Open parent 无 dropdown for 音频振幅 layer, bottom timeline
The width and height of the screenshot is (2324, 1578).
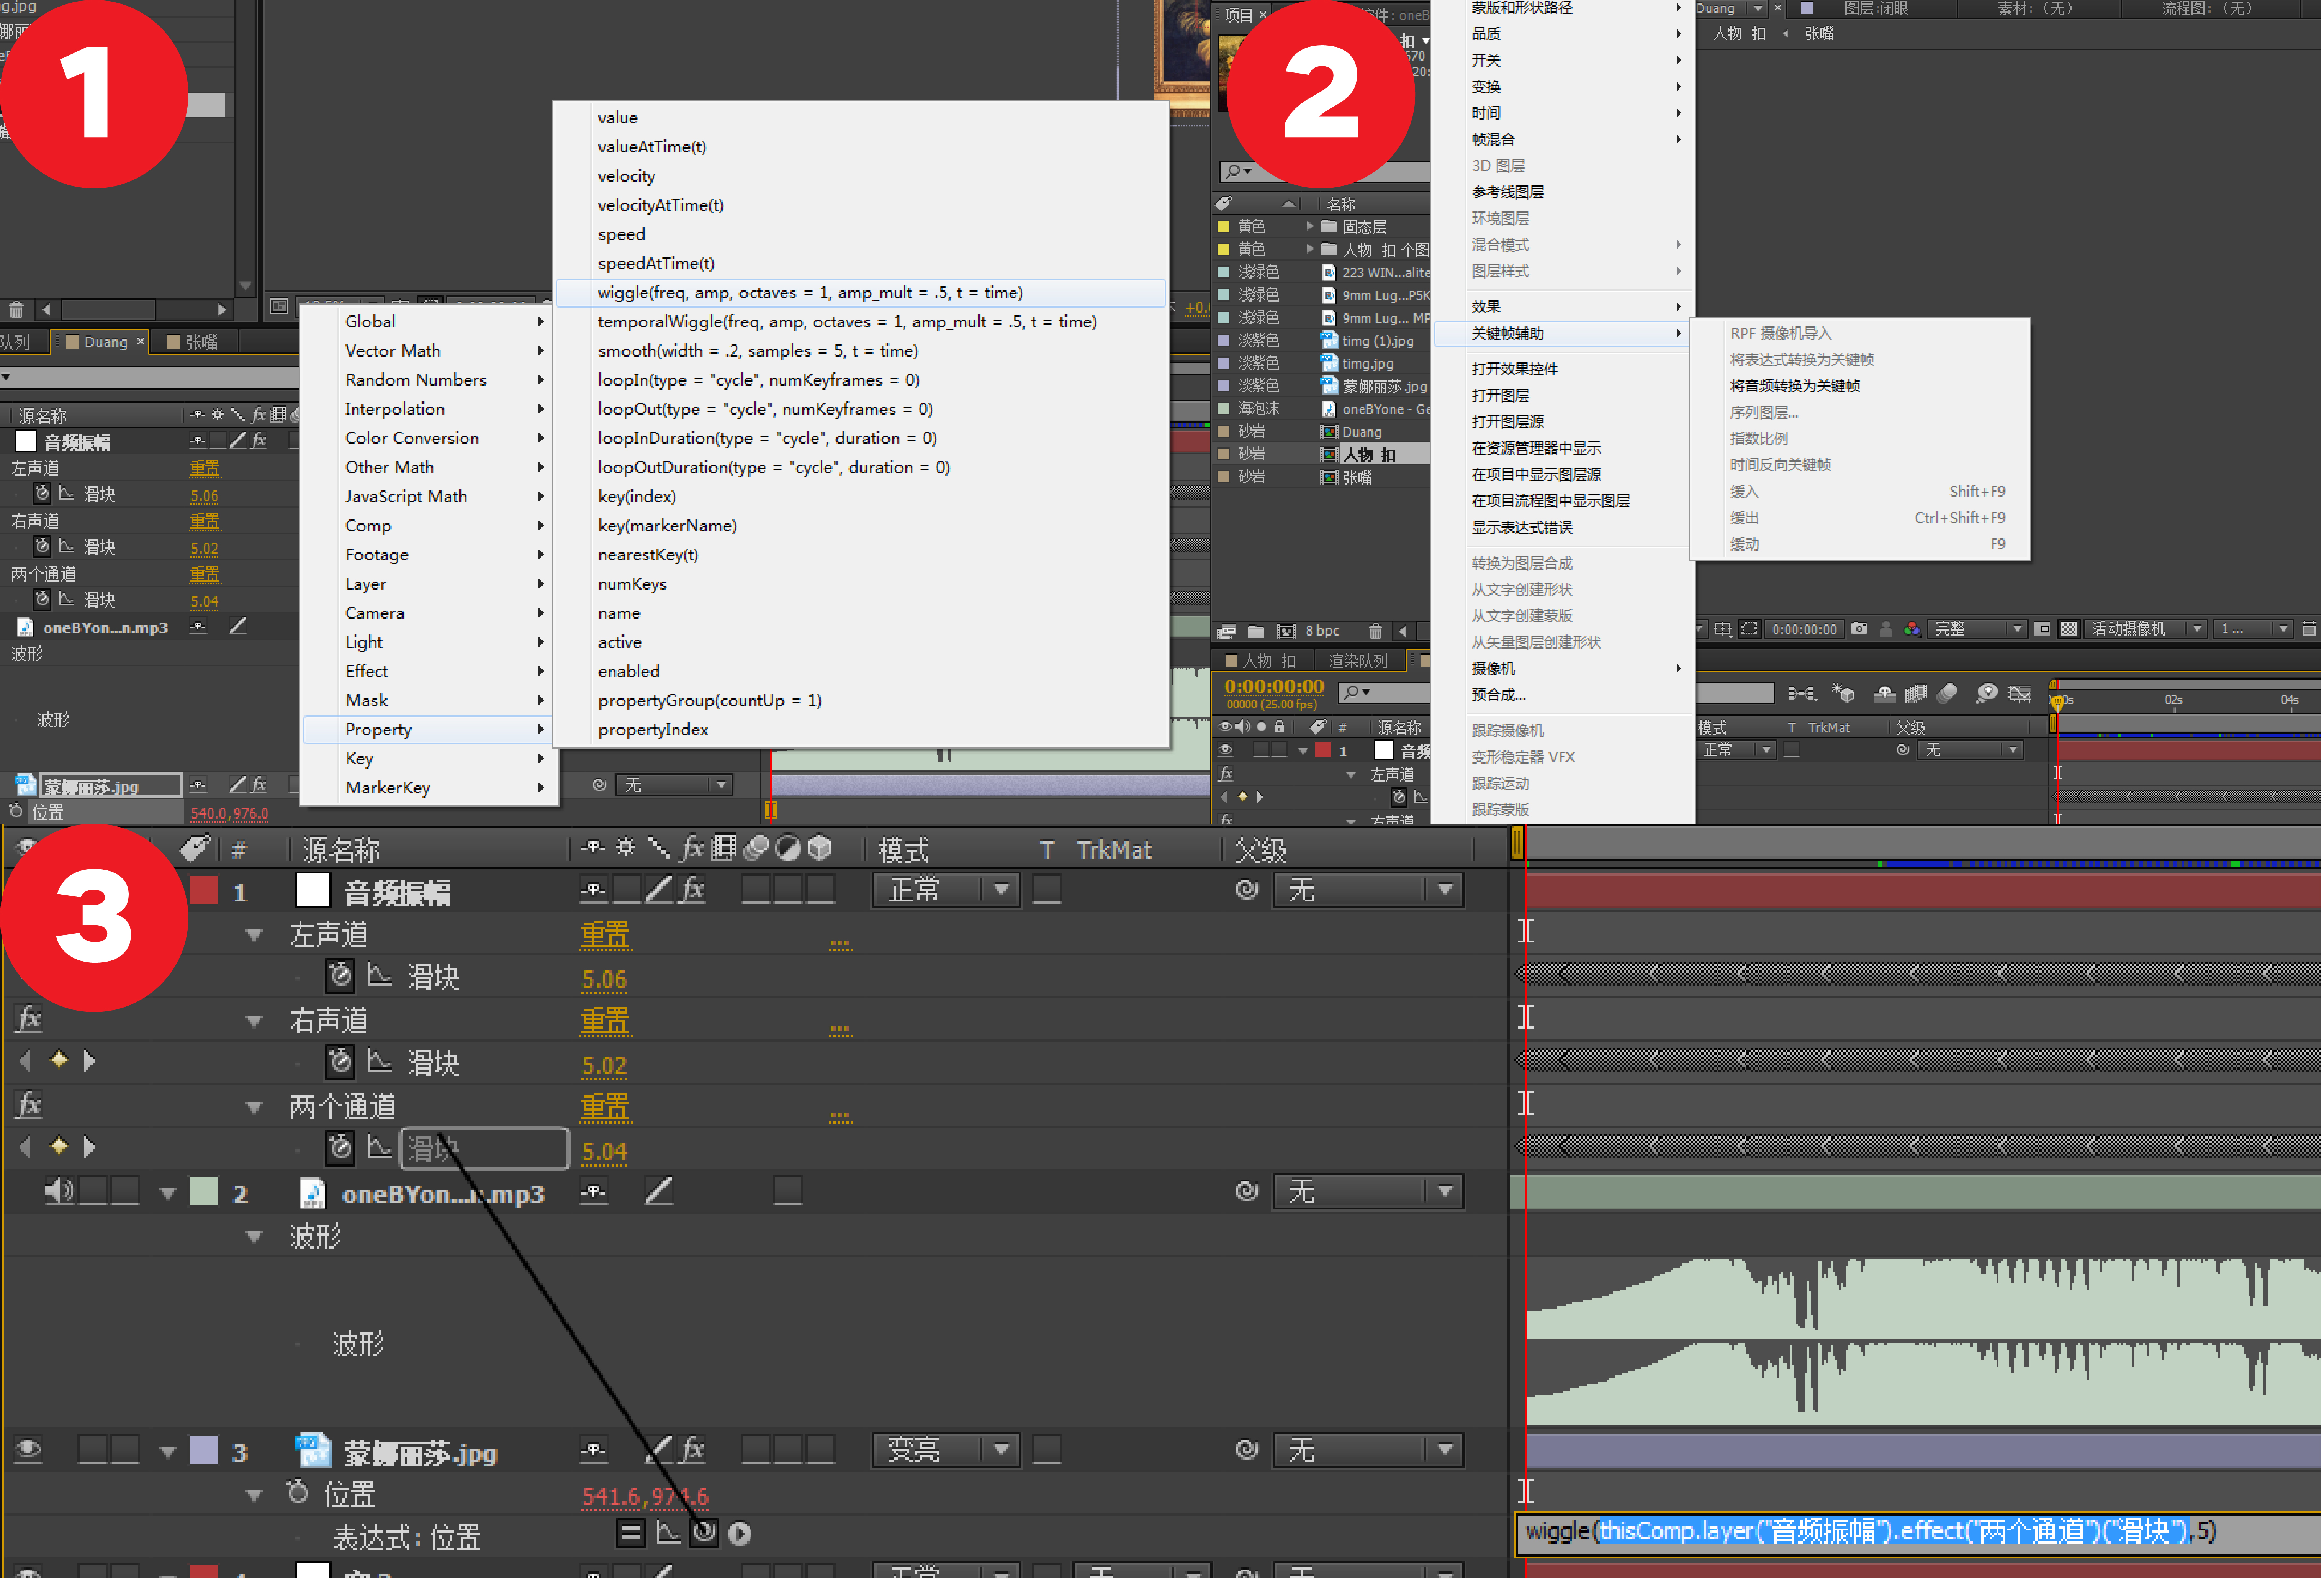[1369, 889]
